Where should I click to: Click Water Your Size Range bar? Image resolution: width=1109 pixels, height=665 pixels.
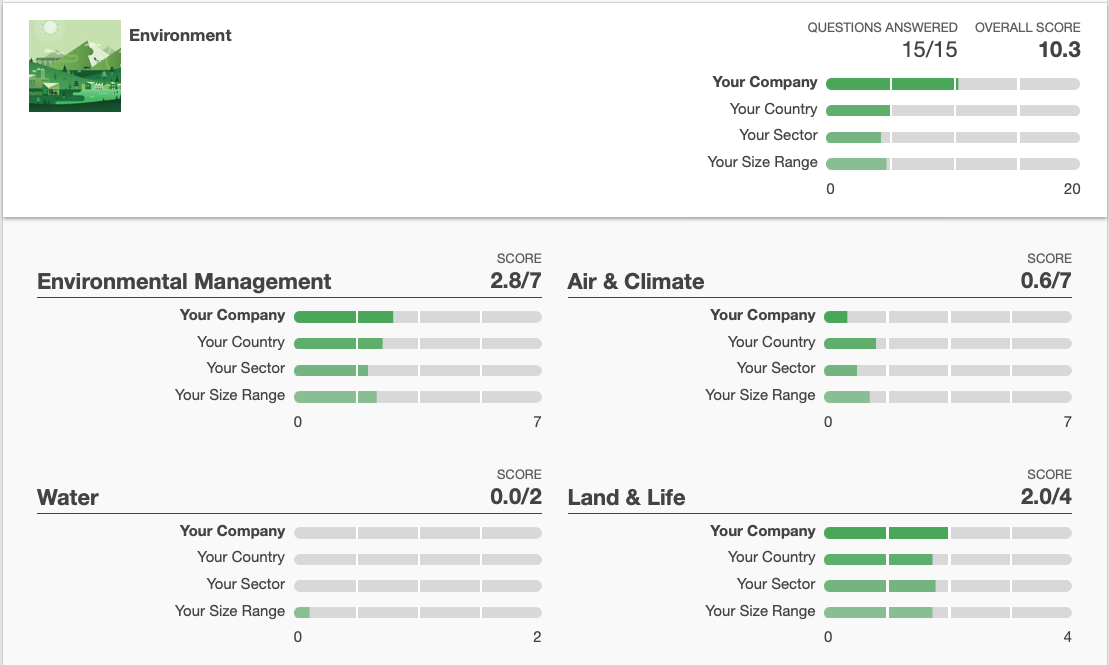417,612
